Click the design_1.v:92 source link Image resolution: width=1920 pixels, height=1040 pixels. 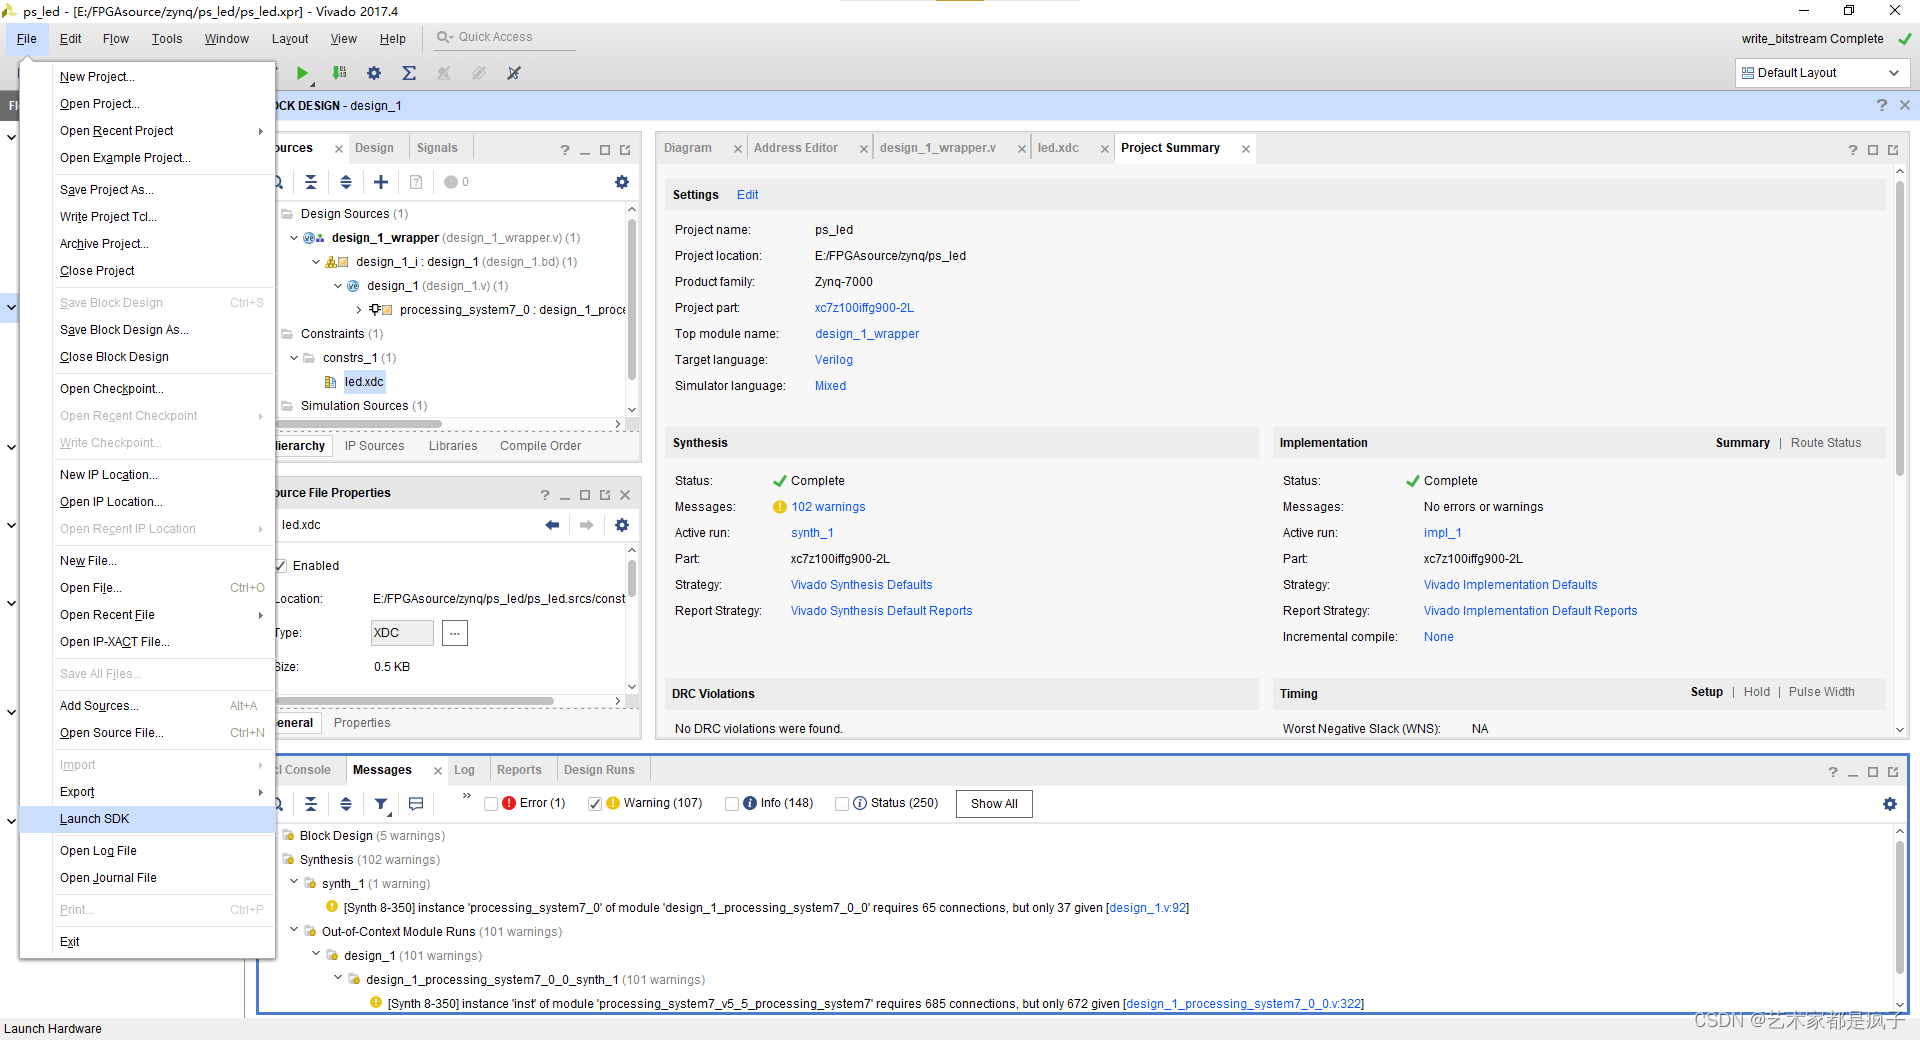[x=1148, y=908]
